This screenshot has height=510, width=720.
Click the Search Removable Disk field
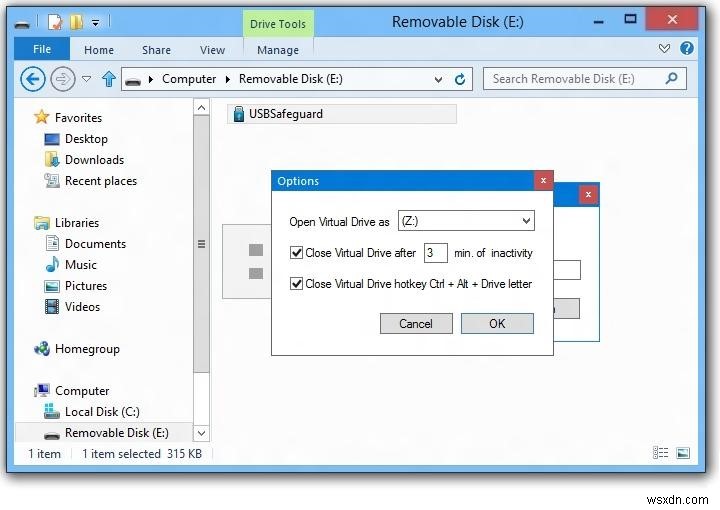coord(585,79)
